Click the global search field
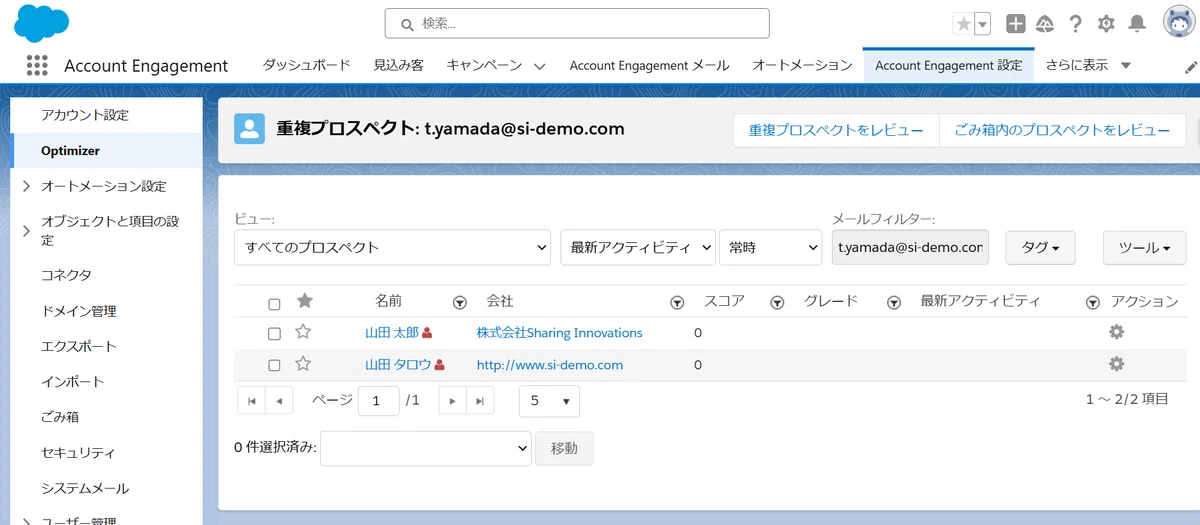 click(x=577, y=23)
